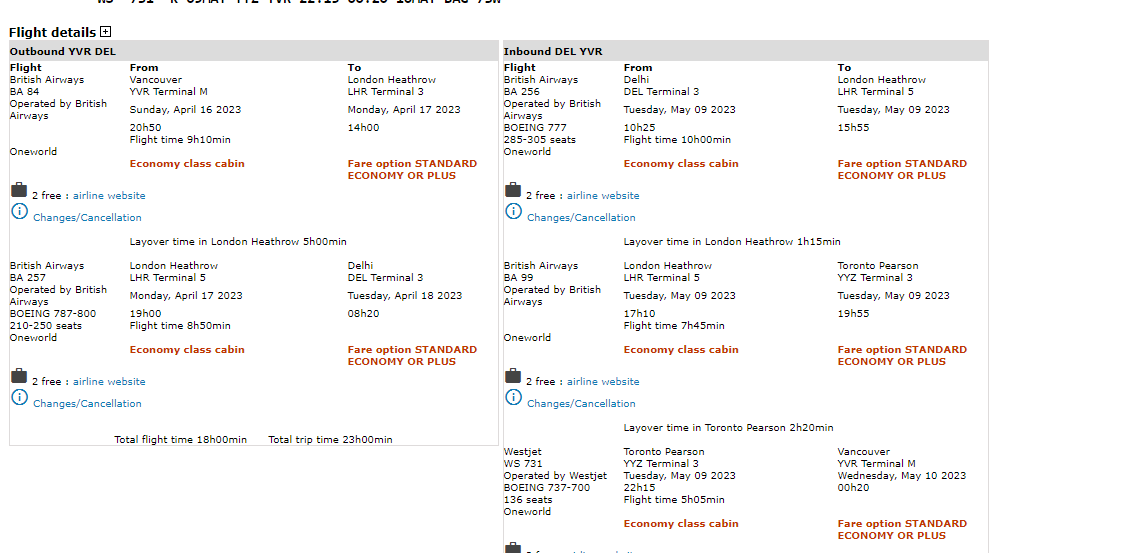Open the airline website link for BA 256
The image size is (1141, 553).
(x=603, y=196)
